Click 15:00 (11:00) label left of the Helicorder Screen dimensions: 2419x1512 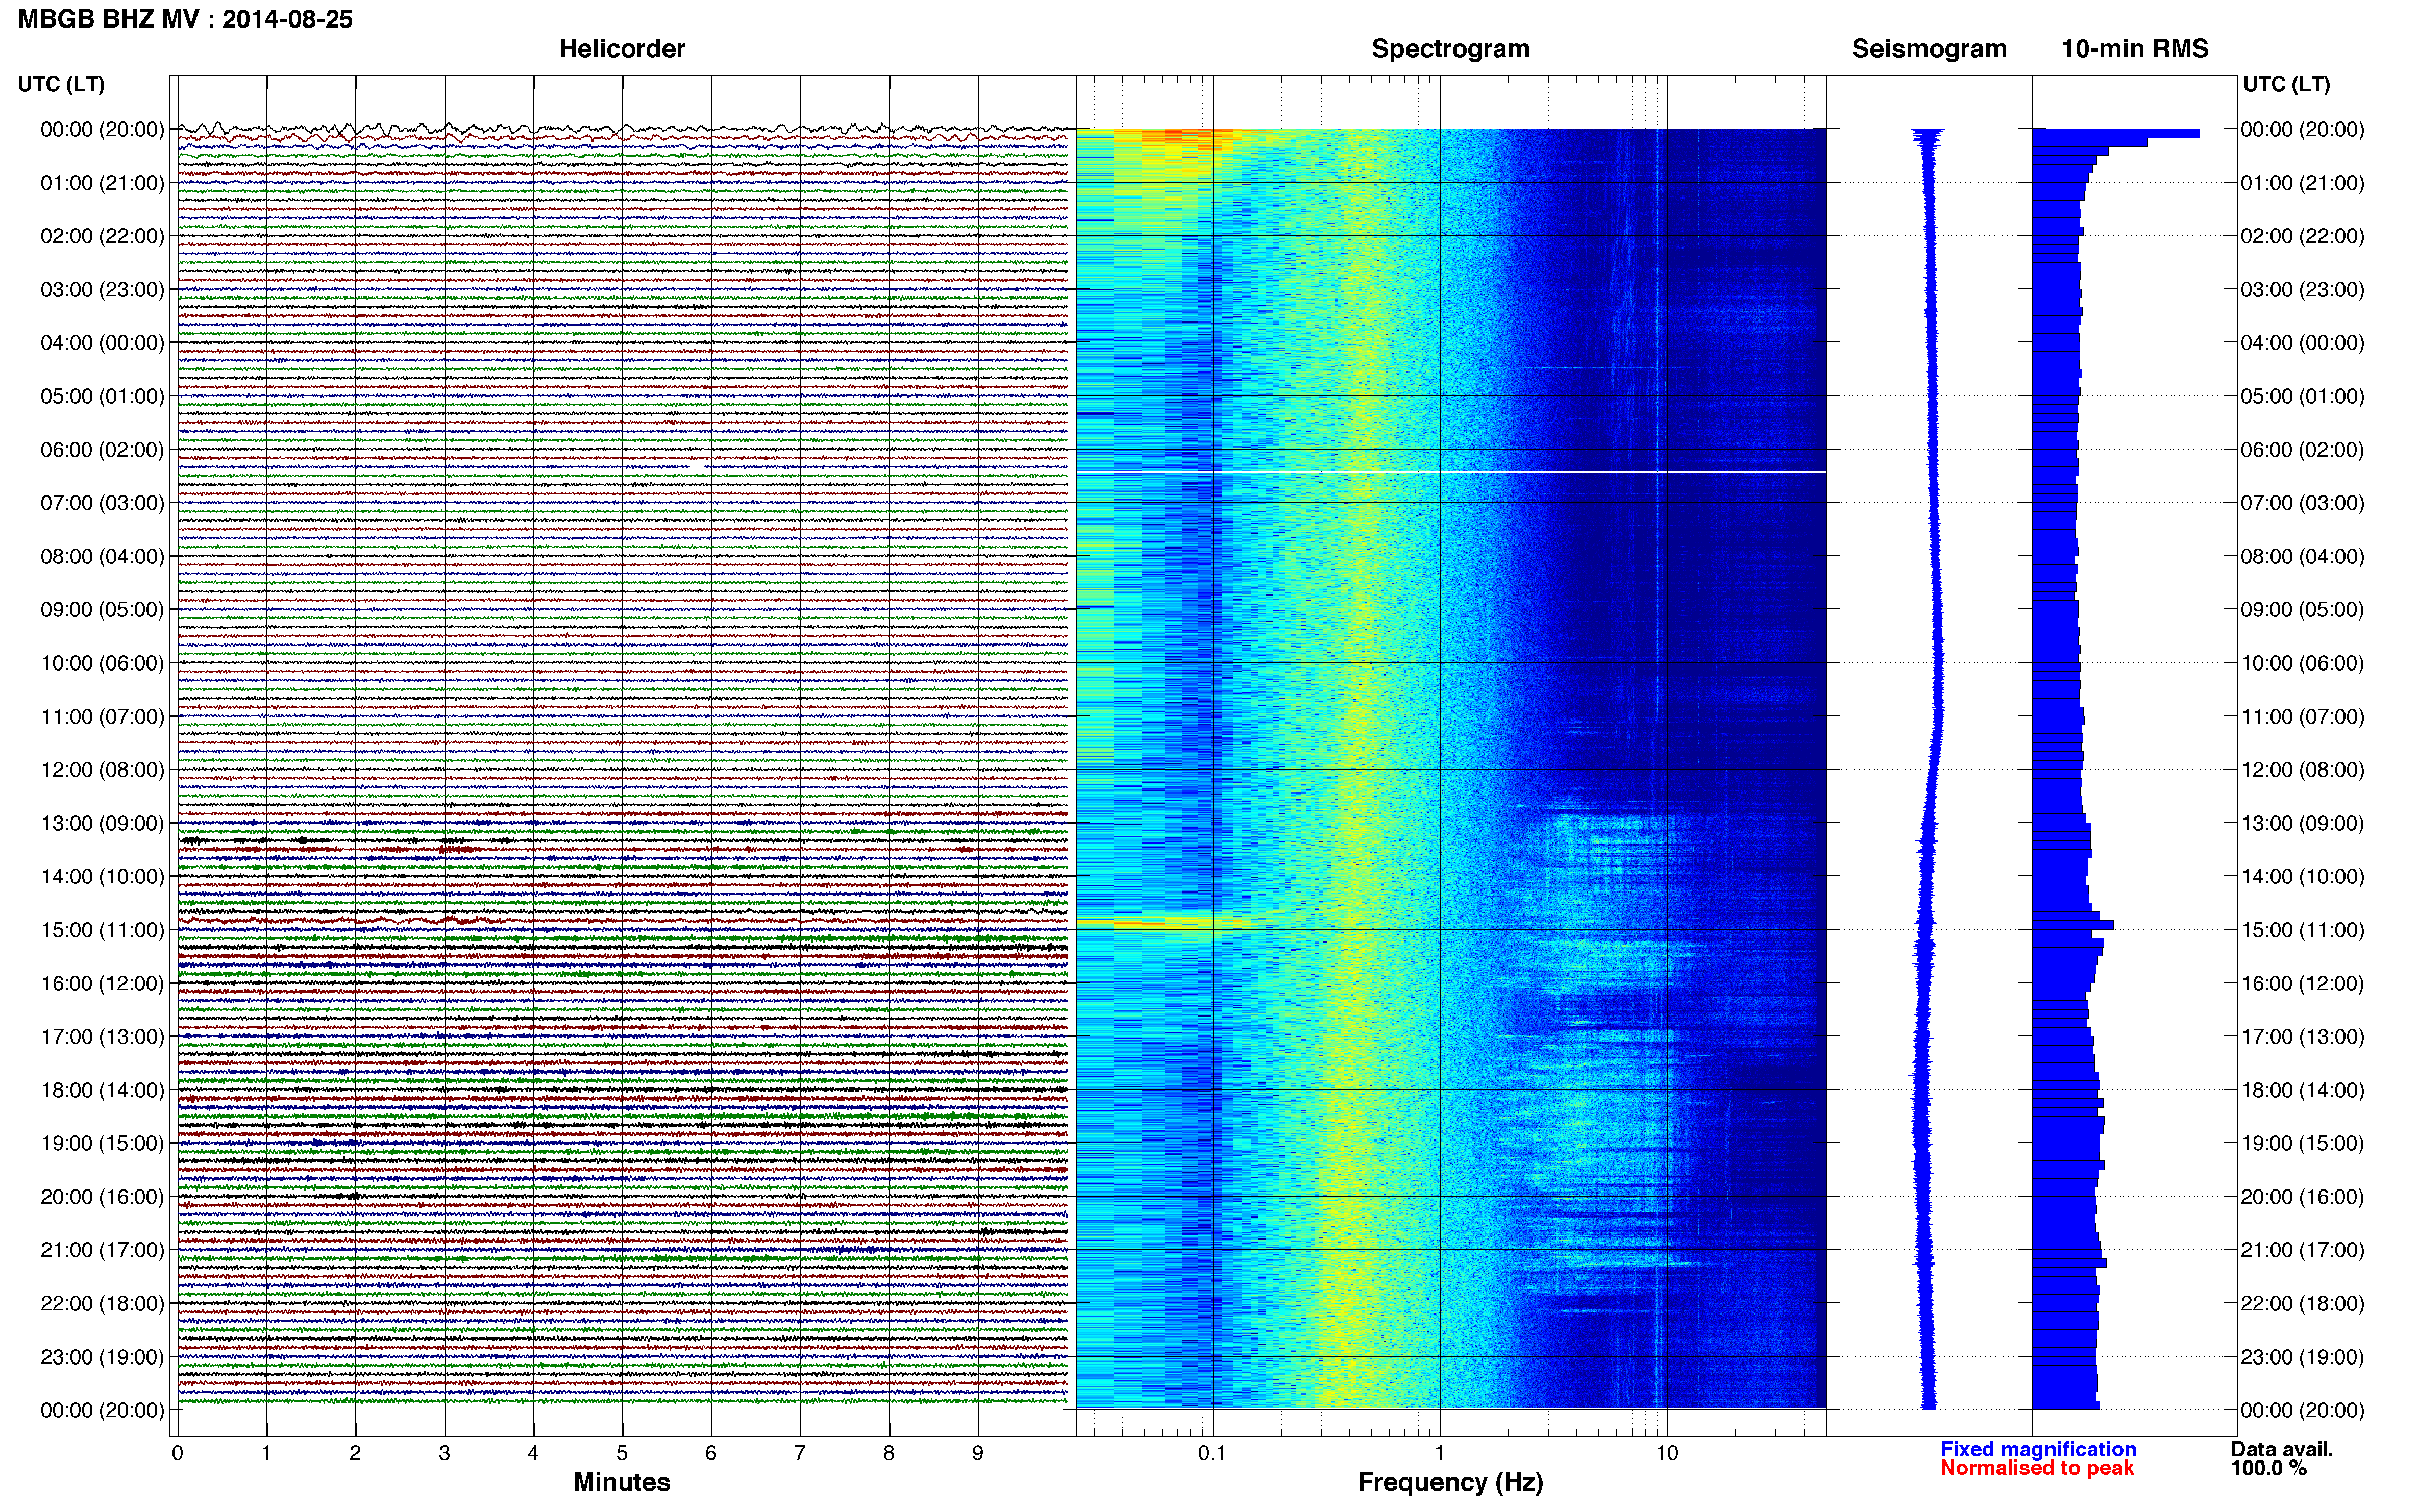tap(102, 930)
